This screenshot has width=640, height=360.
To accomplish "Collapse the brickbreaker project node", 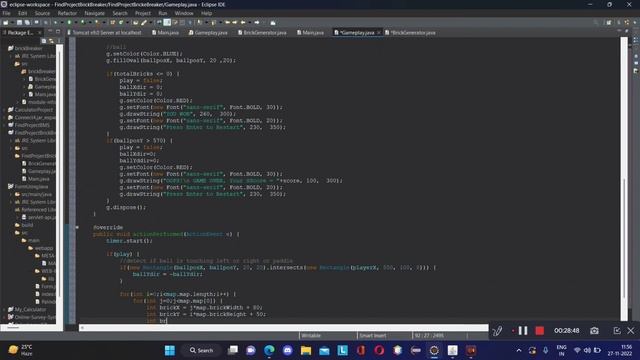I will (x=4, y=48).
